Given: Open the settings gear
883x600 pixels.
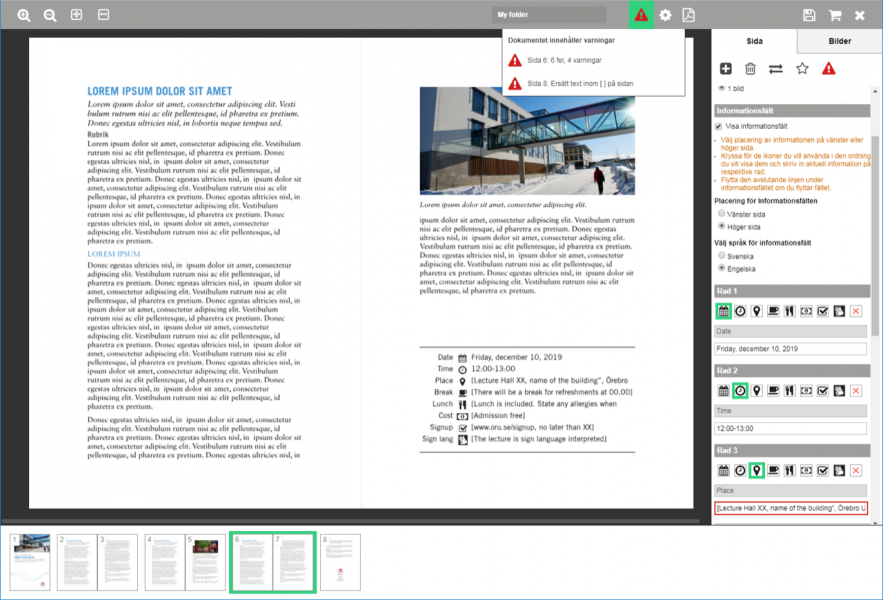Looking at the screenshot, I should (665, 15).
